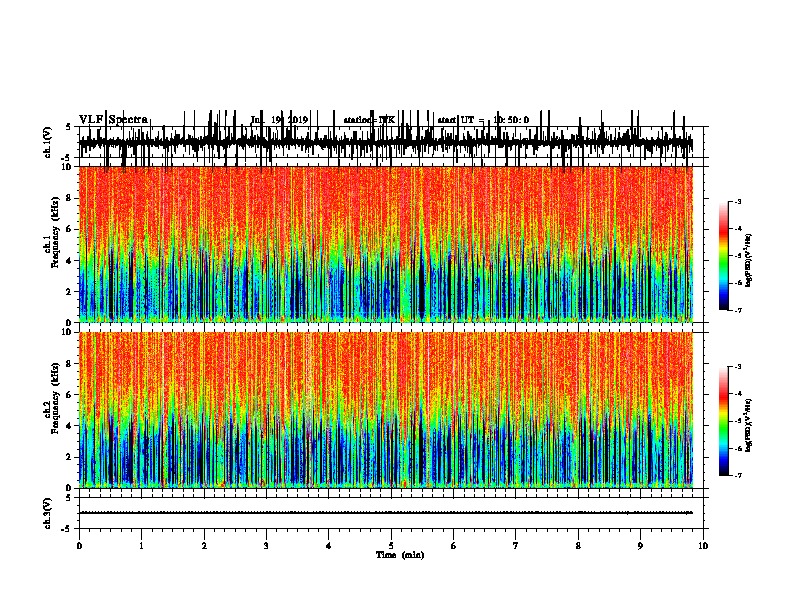The image size is (792, 612).
Task: Click the ch.1 frequency tick label '8'
Action: pyautogui.click(x=70, y=198)
